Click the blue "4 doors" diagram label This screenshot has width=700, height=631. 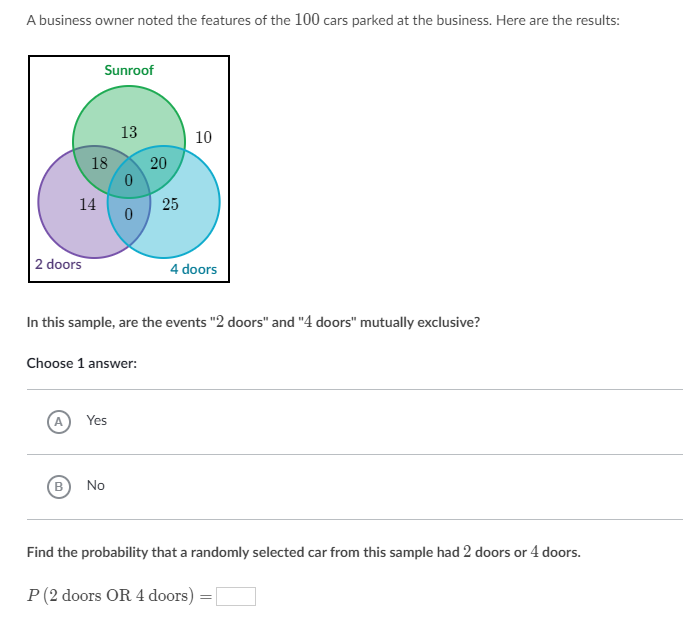tap(193, 269)
